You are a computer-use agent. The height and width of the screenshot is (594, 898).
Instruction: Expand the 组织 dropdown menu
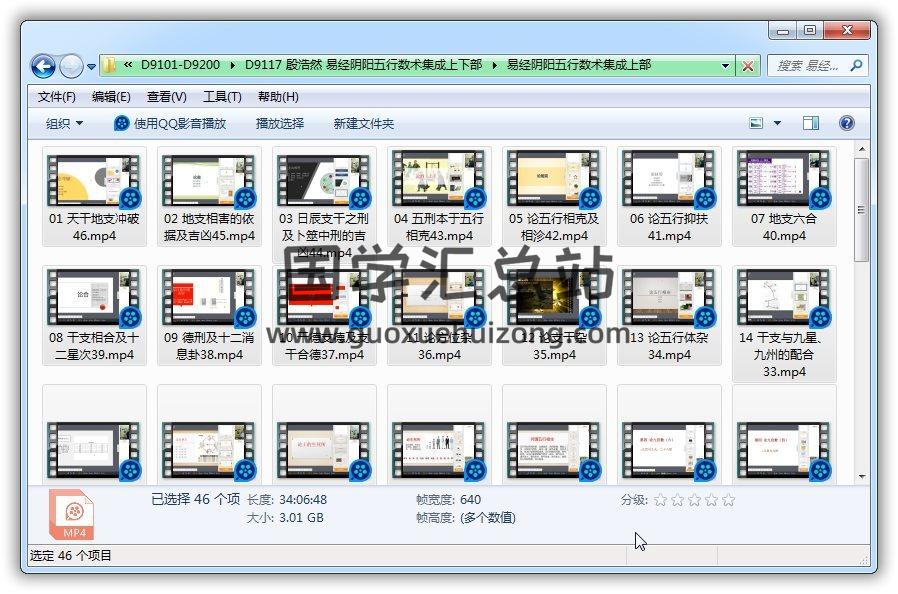click(x=65, y=123)
